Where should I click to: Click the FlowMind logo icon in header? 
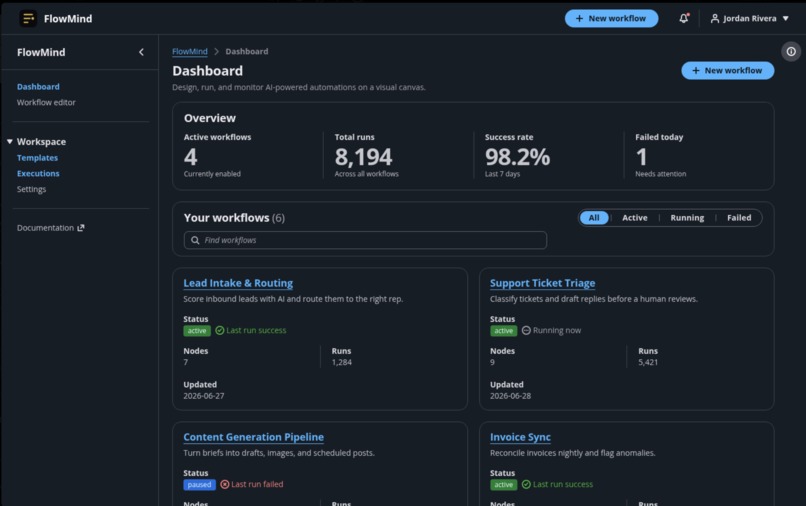(28, 19)
